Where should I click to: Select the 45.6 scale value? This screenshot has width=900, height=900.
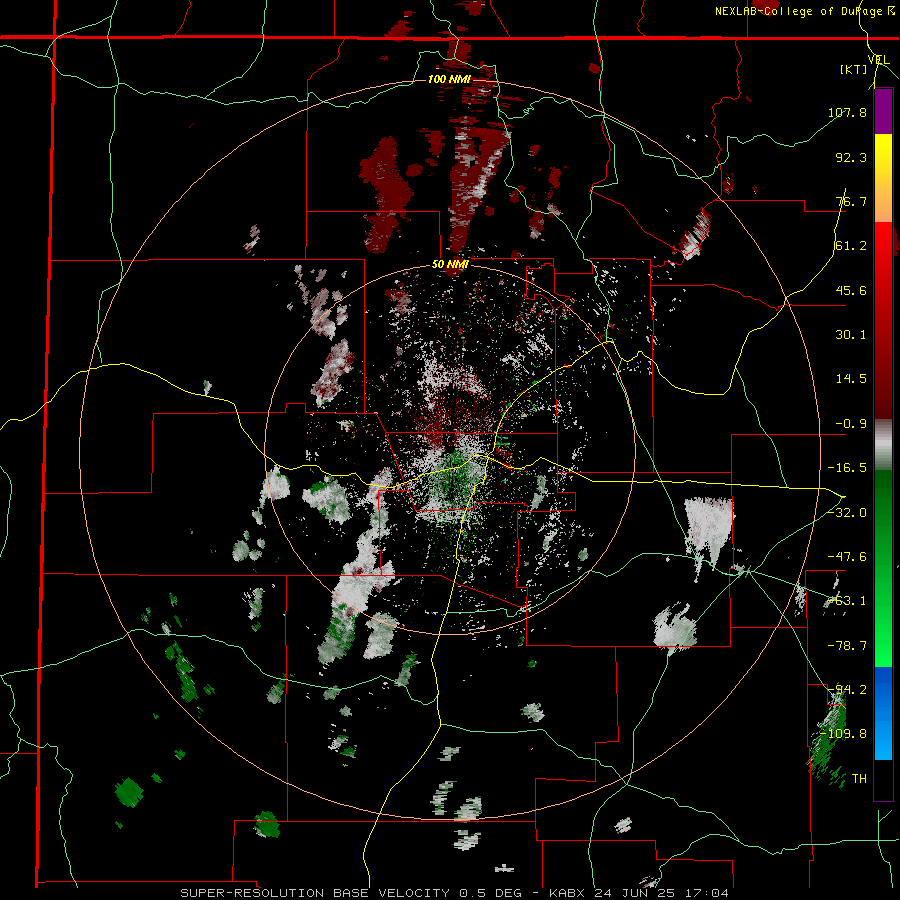coord(851,290)
